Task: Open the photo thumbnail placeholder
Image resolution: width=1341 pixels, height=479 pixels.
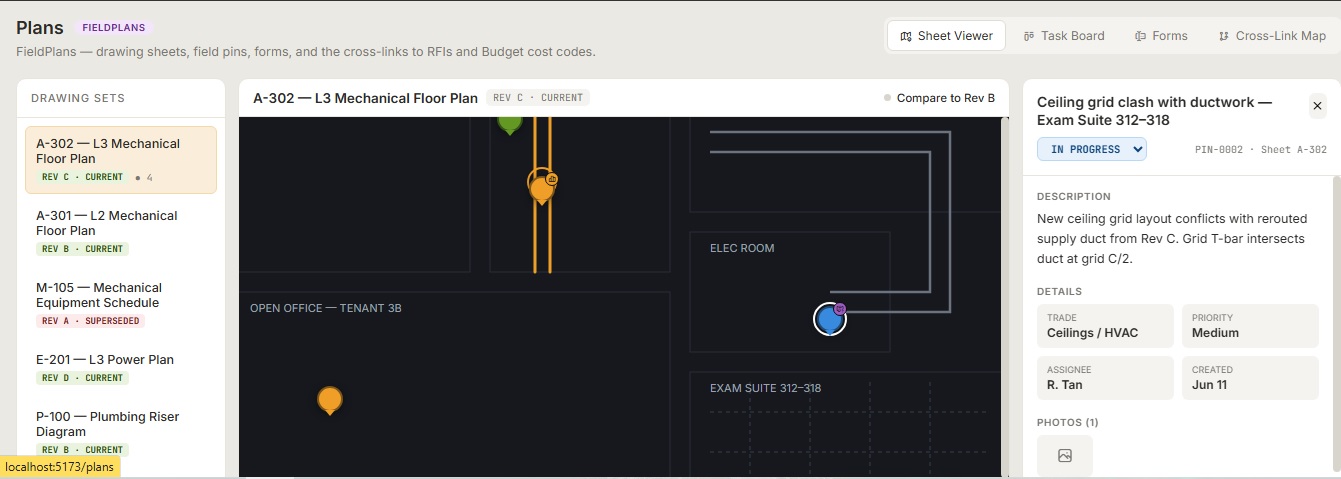Action: point(1065,455)
